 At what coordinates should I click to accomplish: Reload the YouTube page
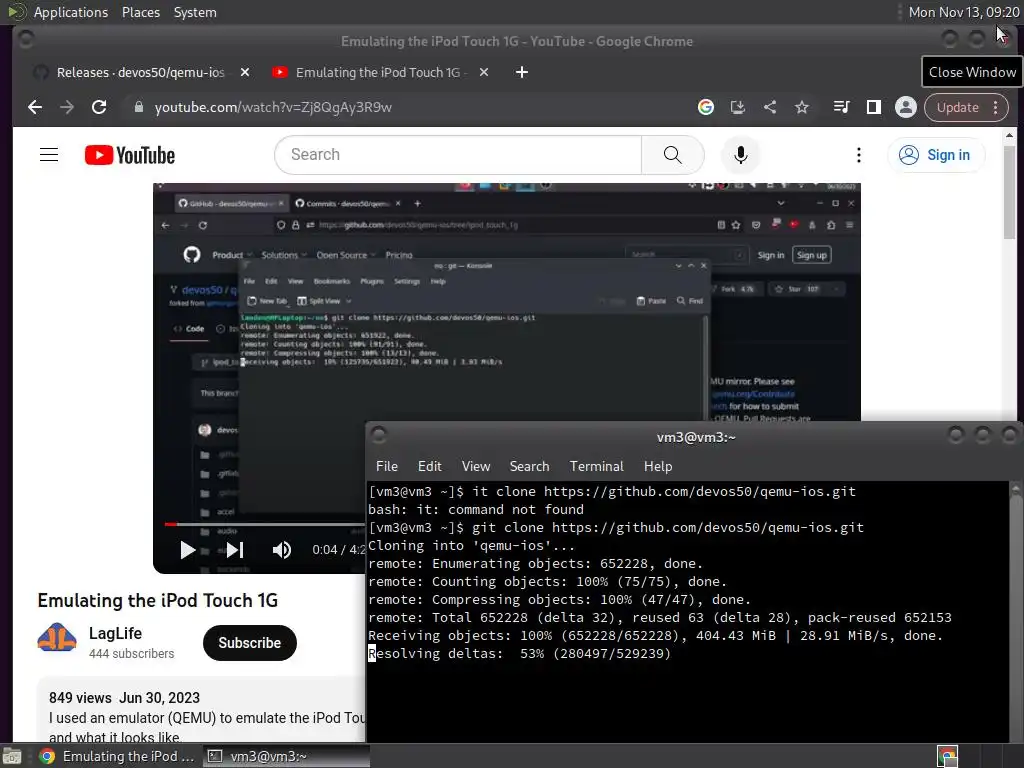(99, 107)
